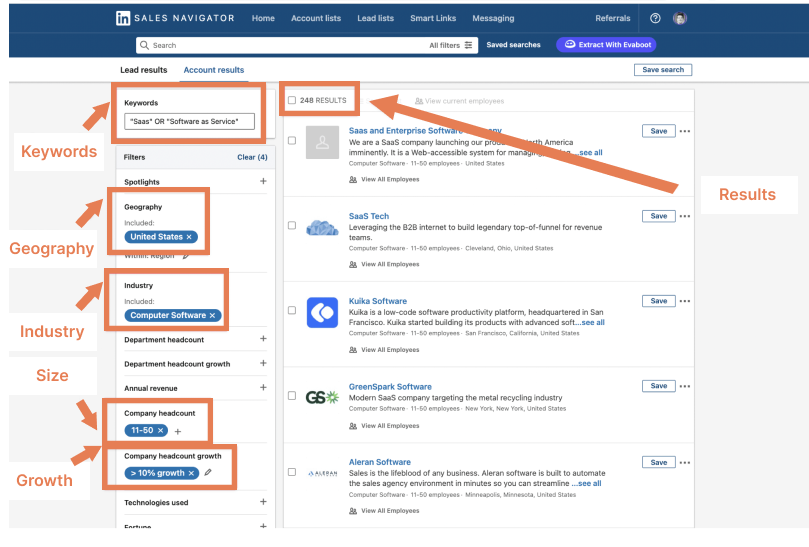
Task: Expand Aleran description with see all
Action: (x=587, y=484)
